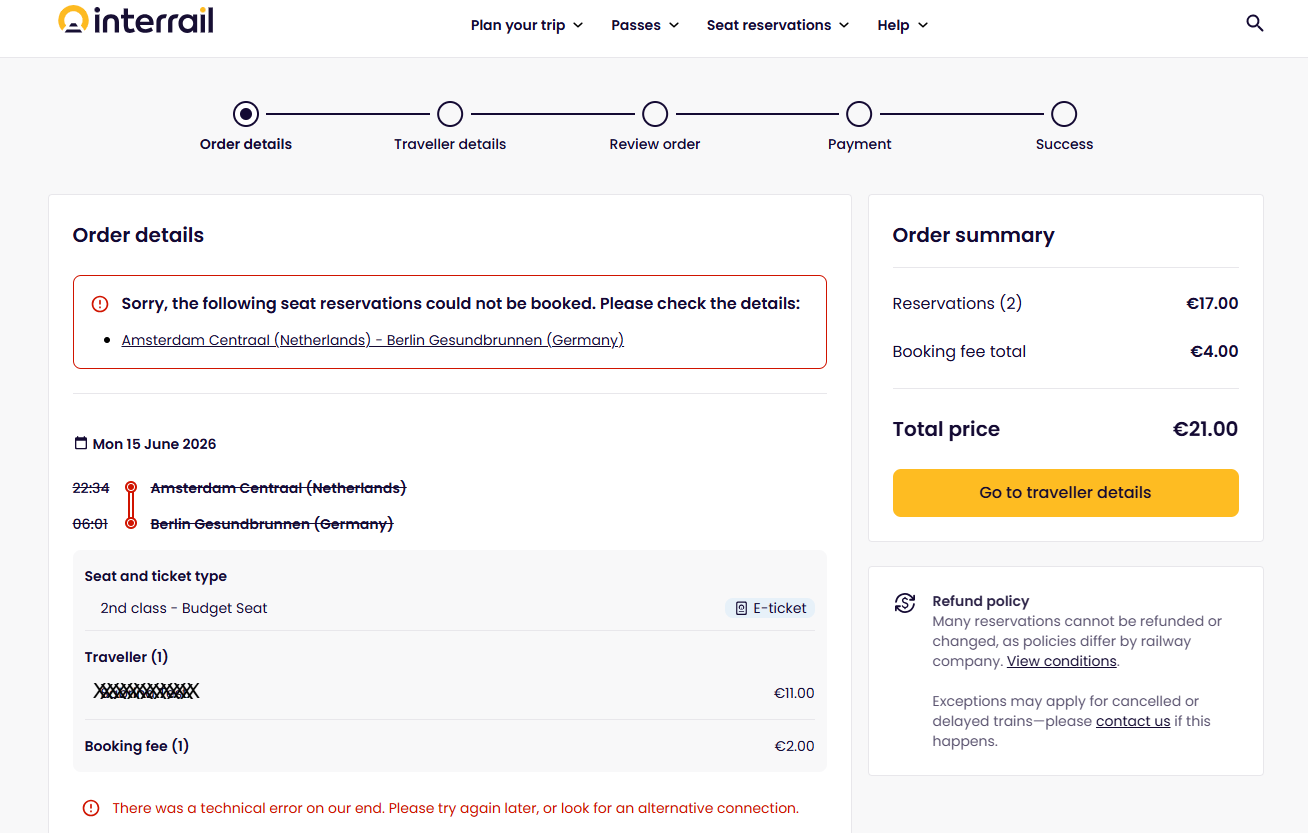Click the technical error warning icon

coord(91,808)
